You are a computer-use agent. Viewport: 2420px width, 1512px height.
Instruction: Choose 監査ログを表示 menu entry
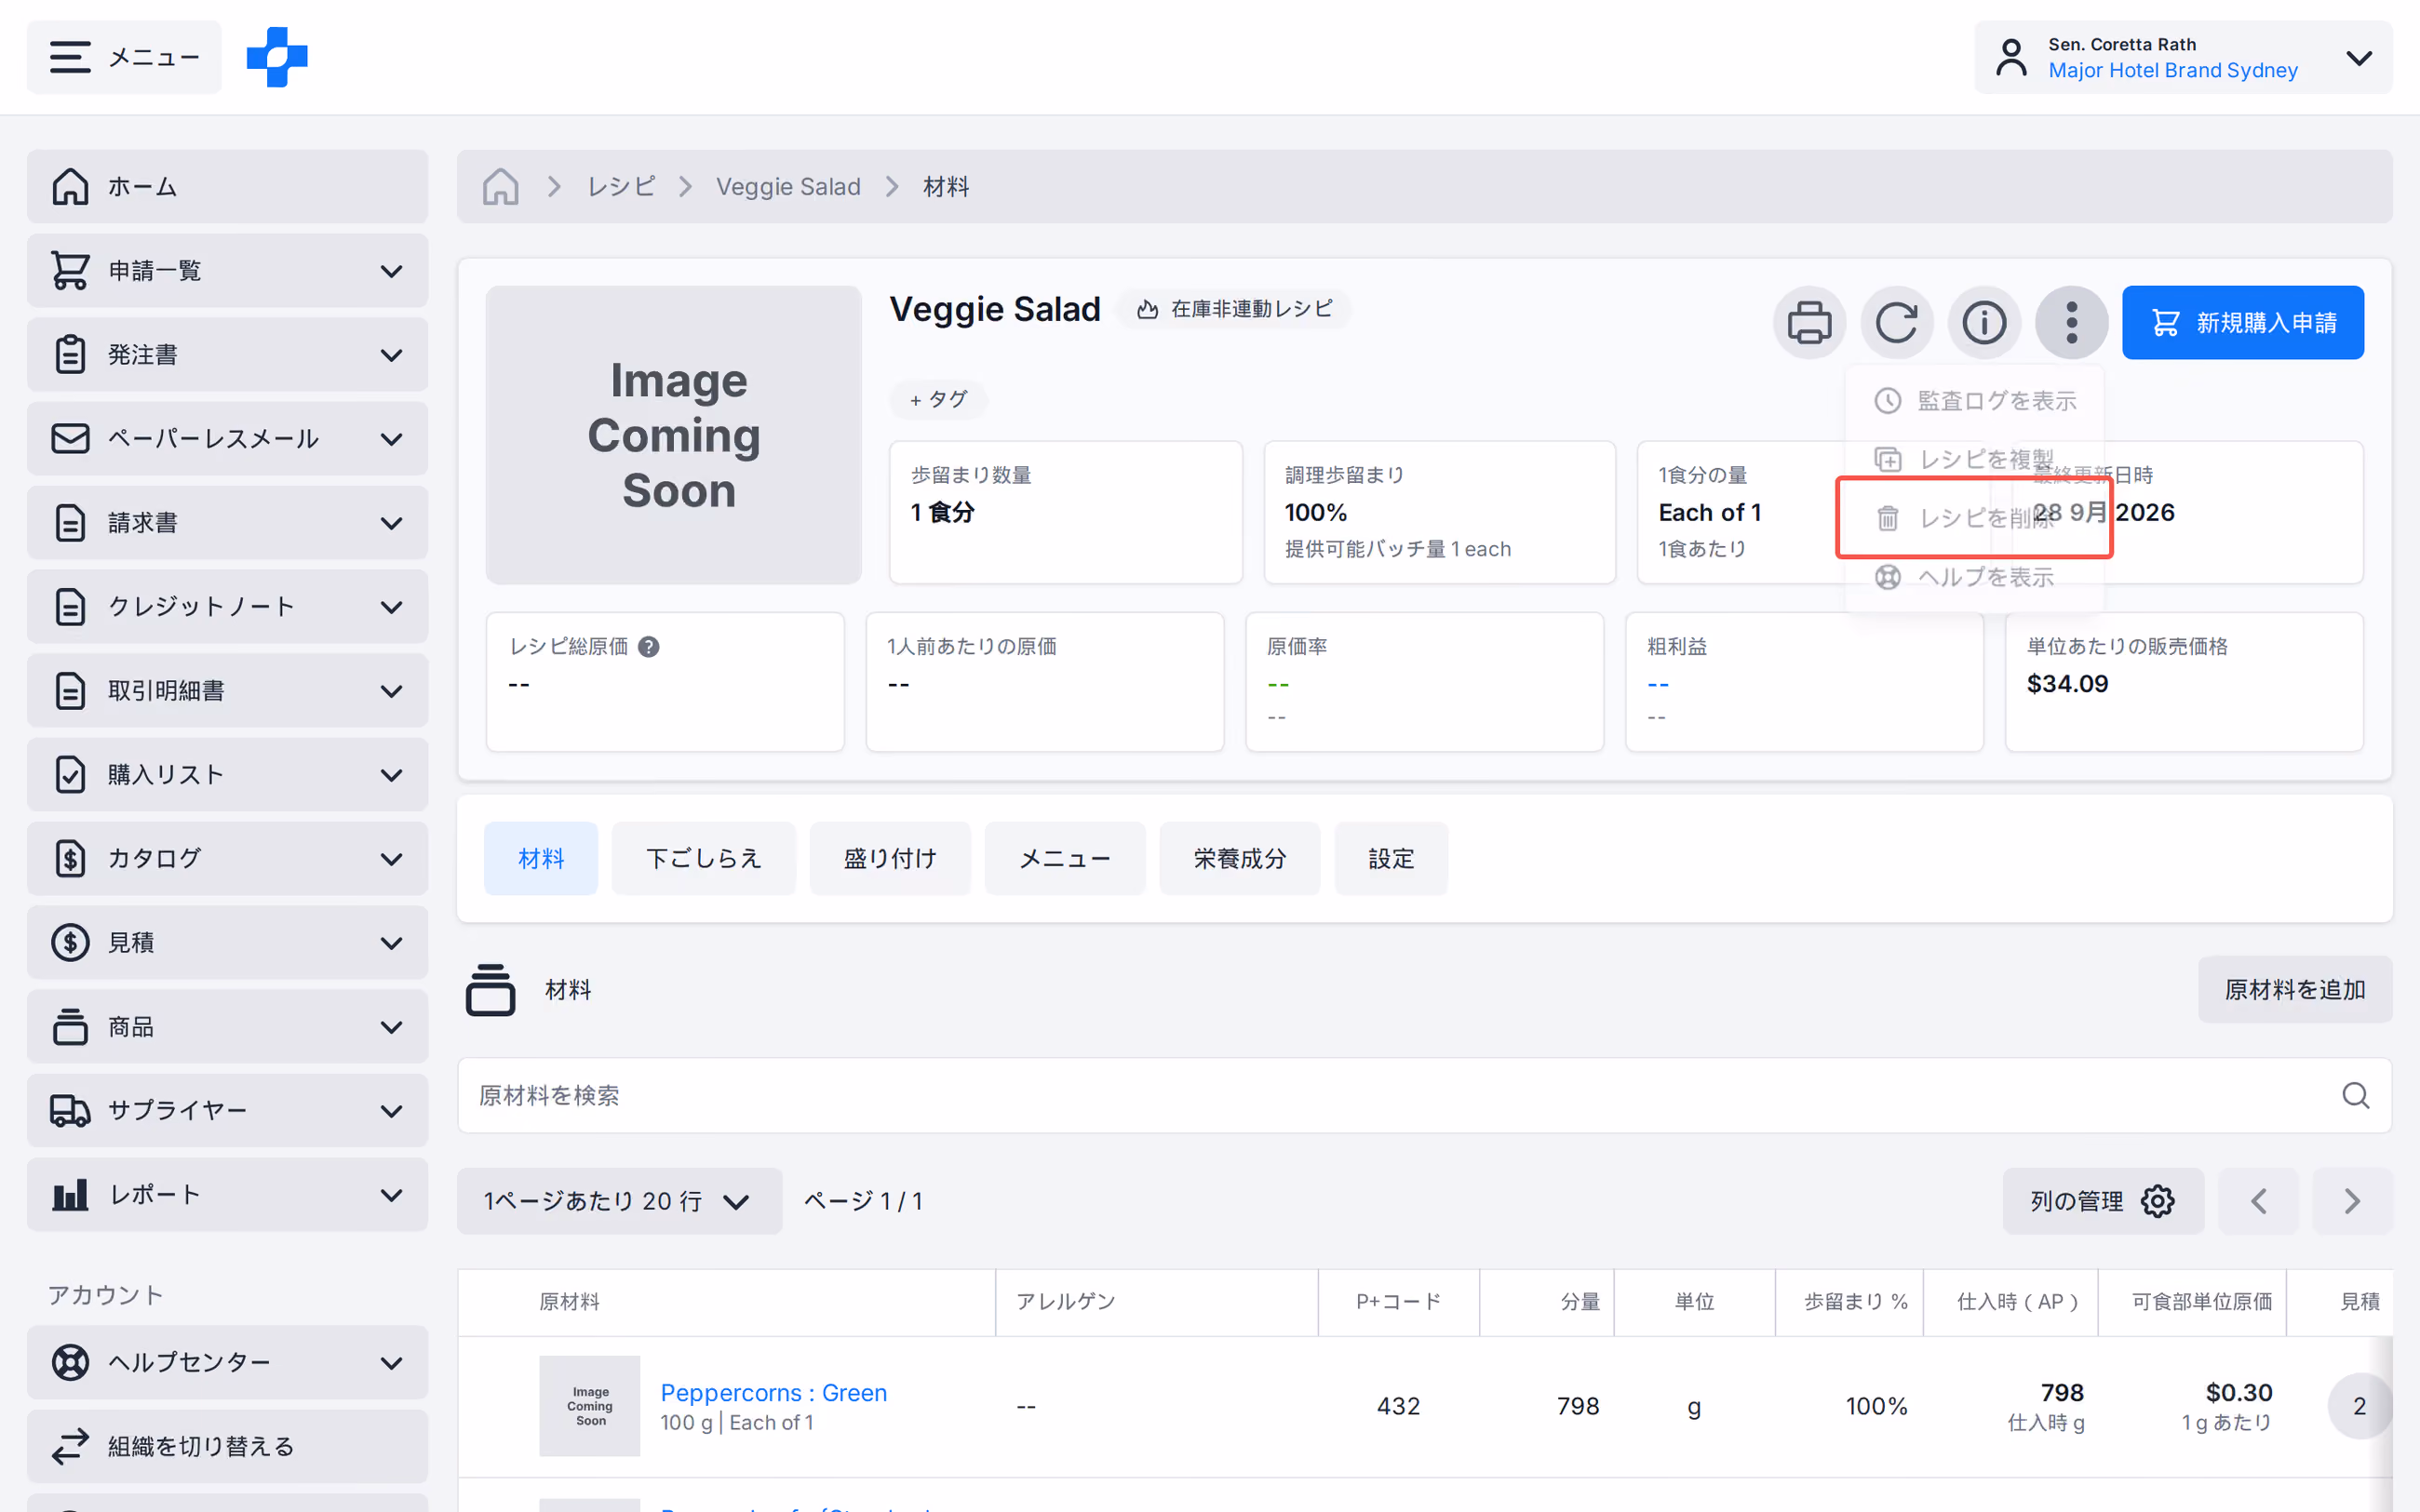pyautogui.click(x=1975, y=400)
